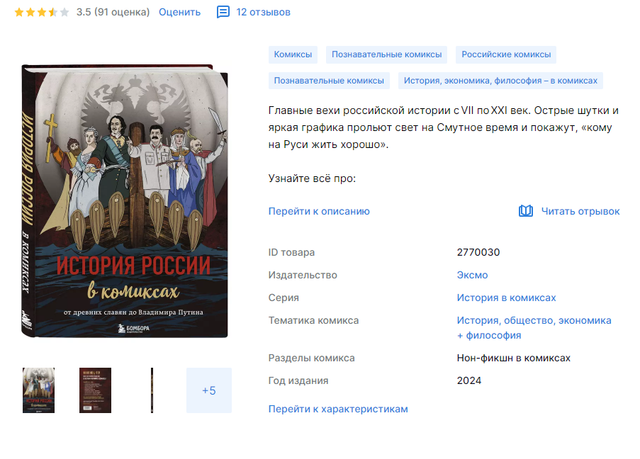
Task: Follow the Перейти к характеристикам link
Action: 338,409
